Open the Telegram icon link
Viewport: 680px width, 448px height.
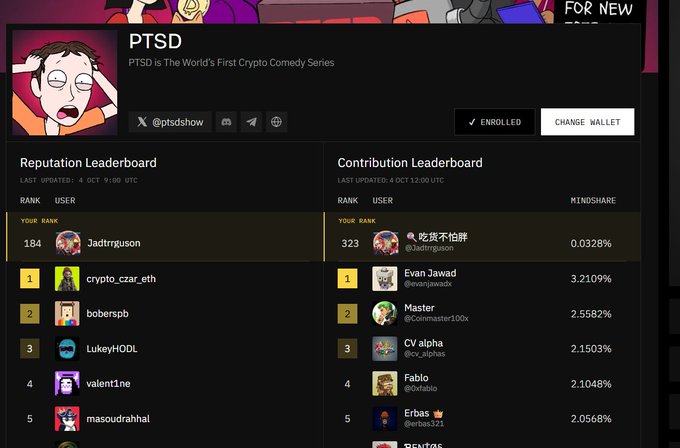pyautogui.click(x=251, y=122)
